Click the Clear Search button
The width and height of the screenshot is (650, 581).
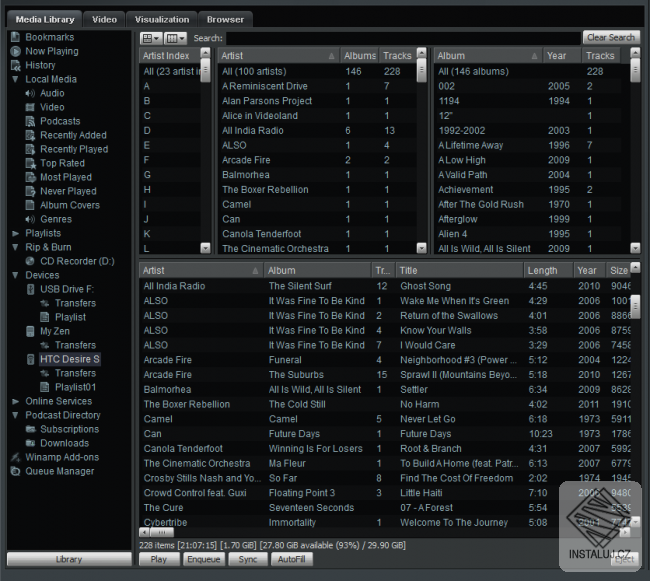[611, 37]
